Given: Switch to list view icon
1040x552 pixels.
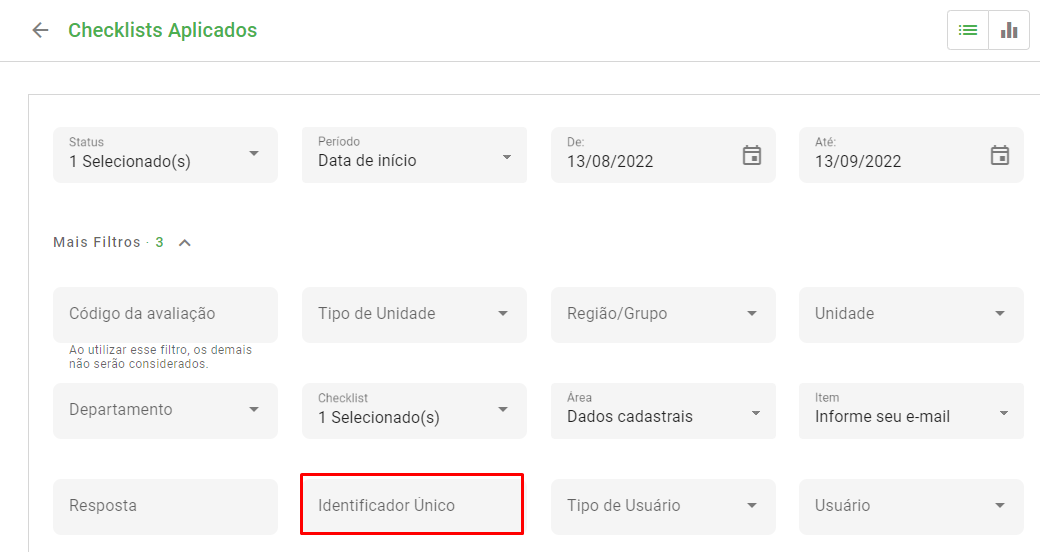Looking at the screenshot, I should coord(968,30).
